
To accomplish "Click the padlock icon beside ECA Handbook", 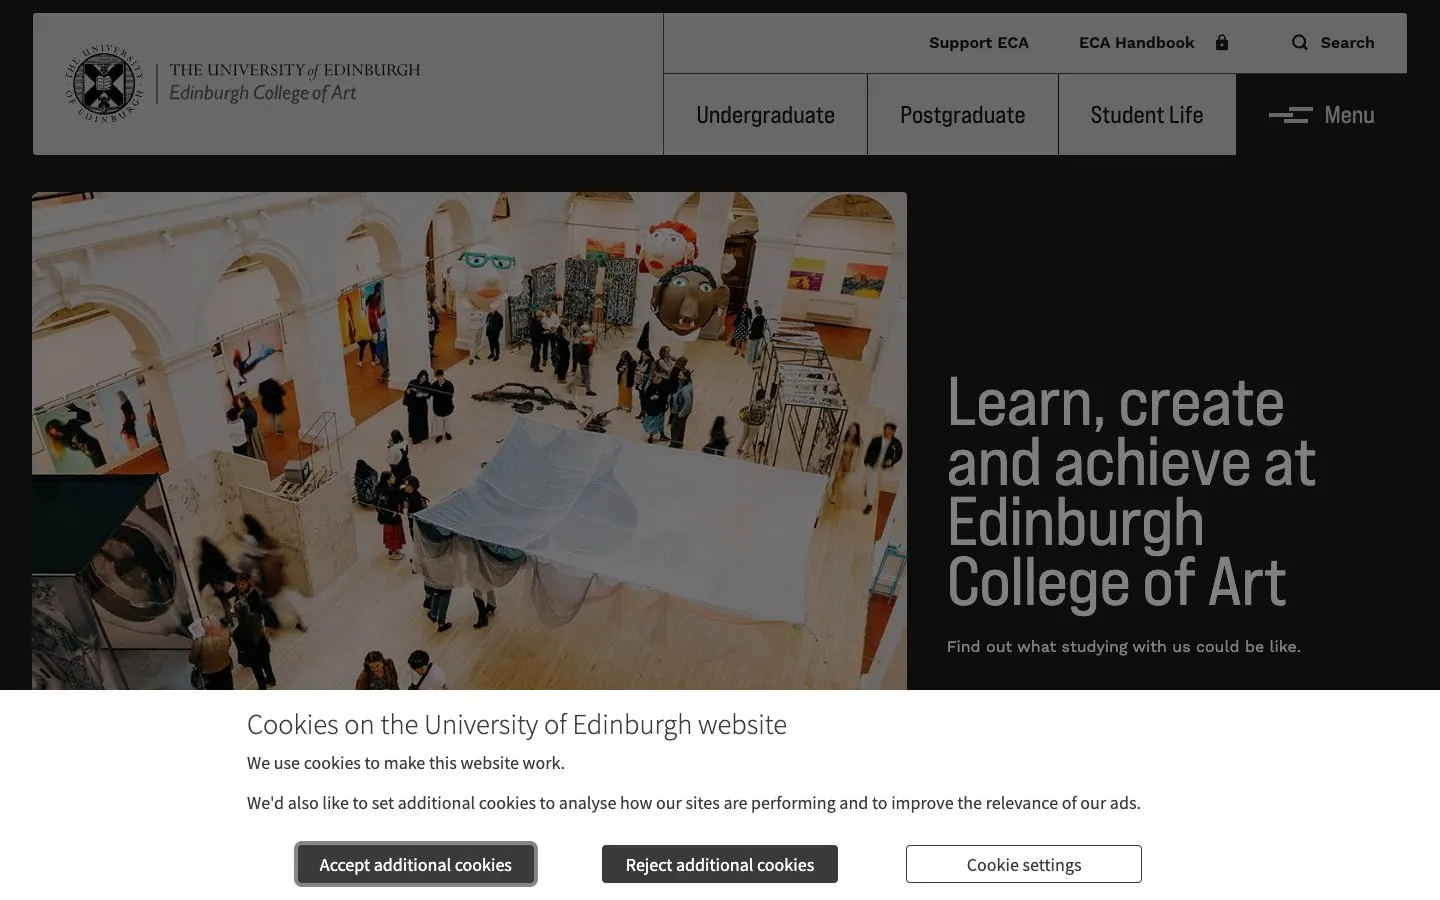I will click(x=1221, y=42).
